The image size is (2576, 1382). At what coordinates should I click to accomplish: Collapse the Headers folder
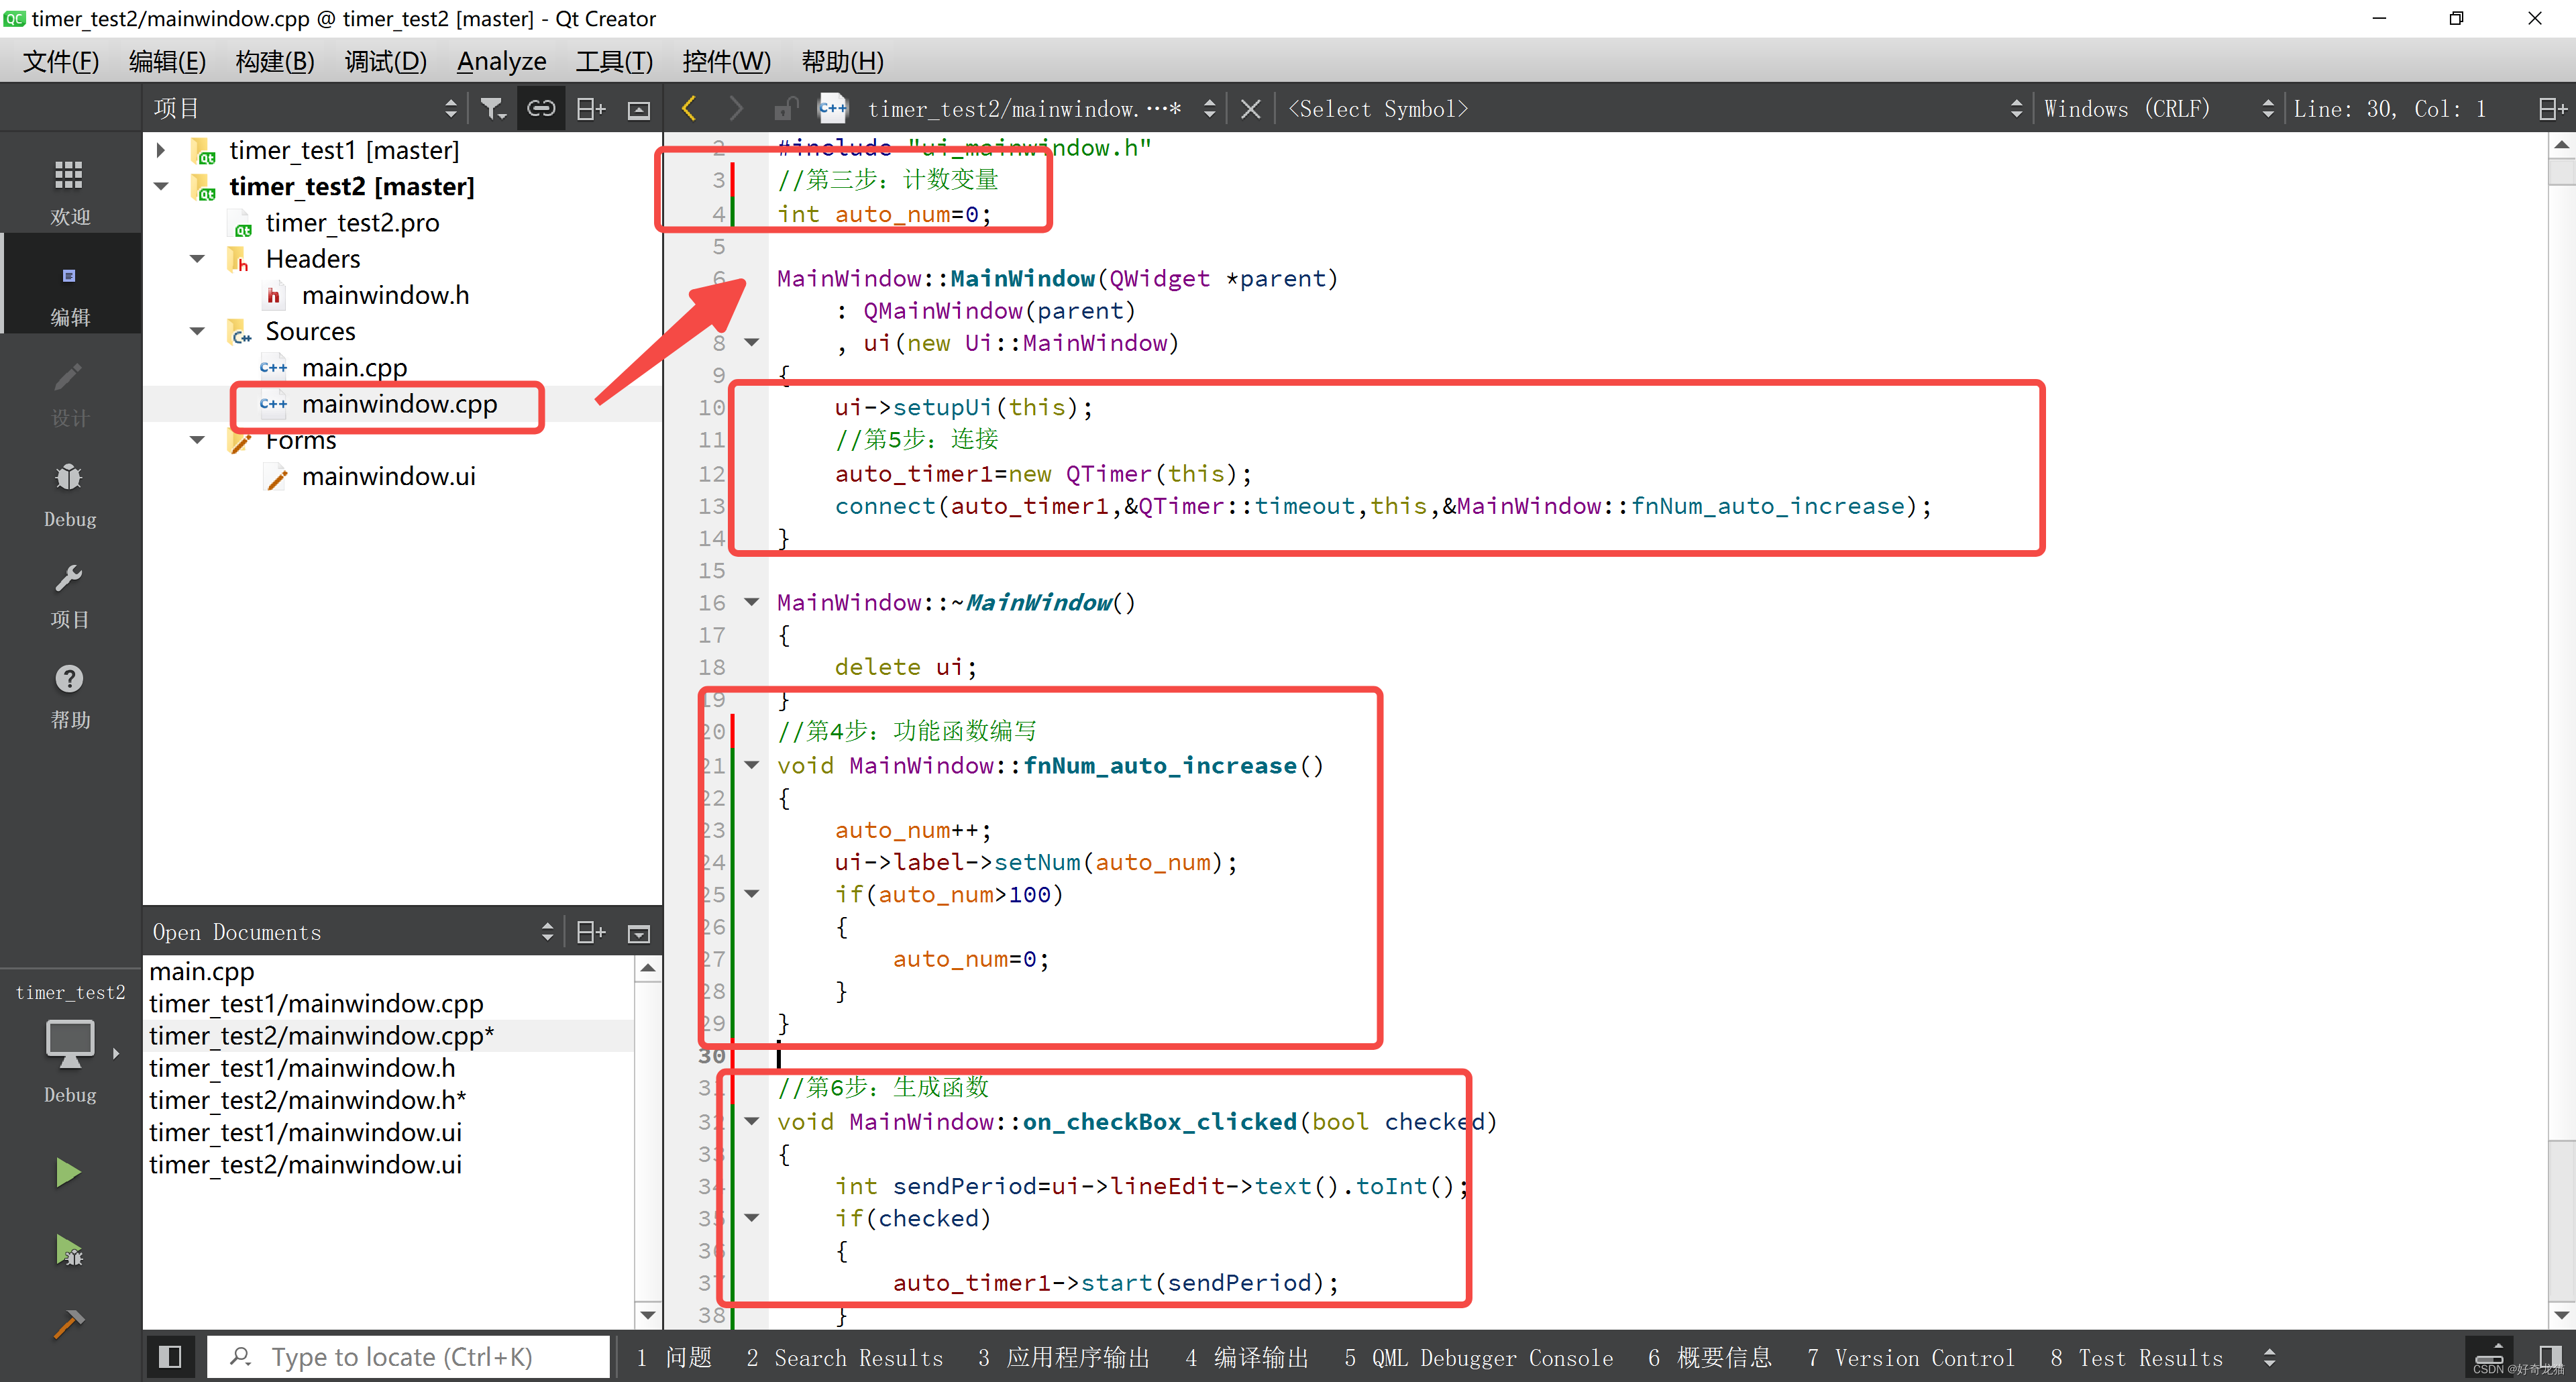197,259
